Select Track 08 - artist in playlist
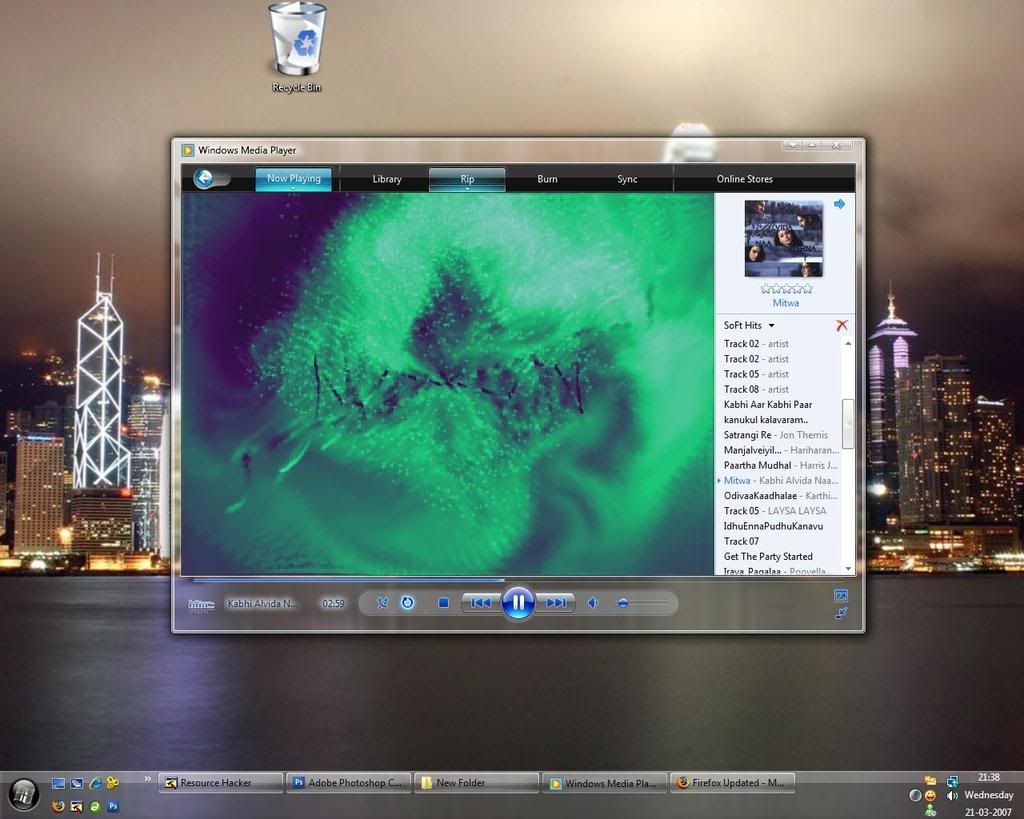Viewport: 1024px width, 819px height. [756, 389]
